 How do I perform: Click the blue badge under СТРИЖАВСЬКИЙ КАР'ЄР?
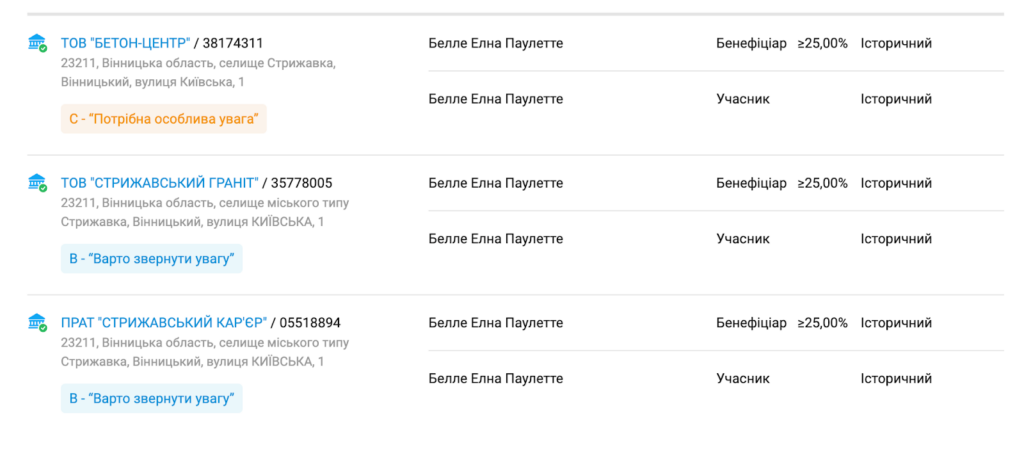pyautogui.click(x=151, y=399)
